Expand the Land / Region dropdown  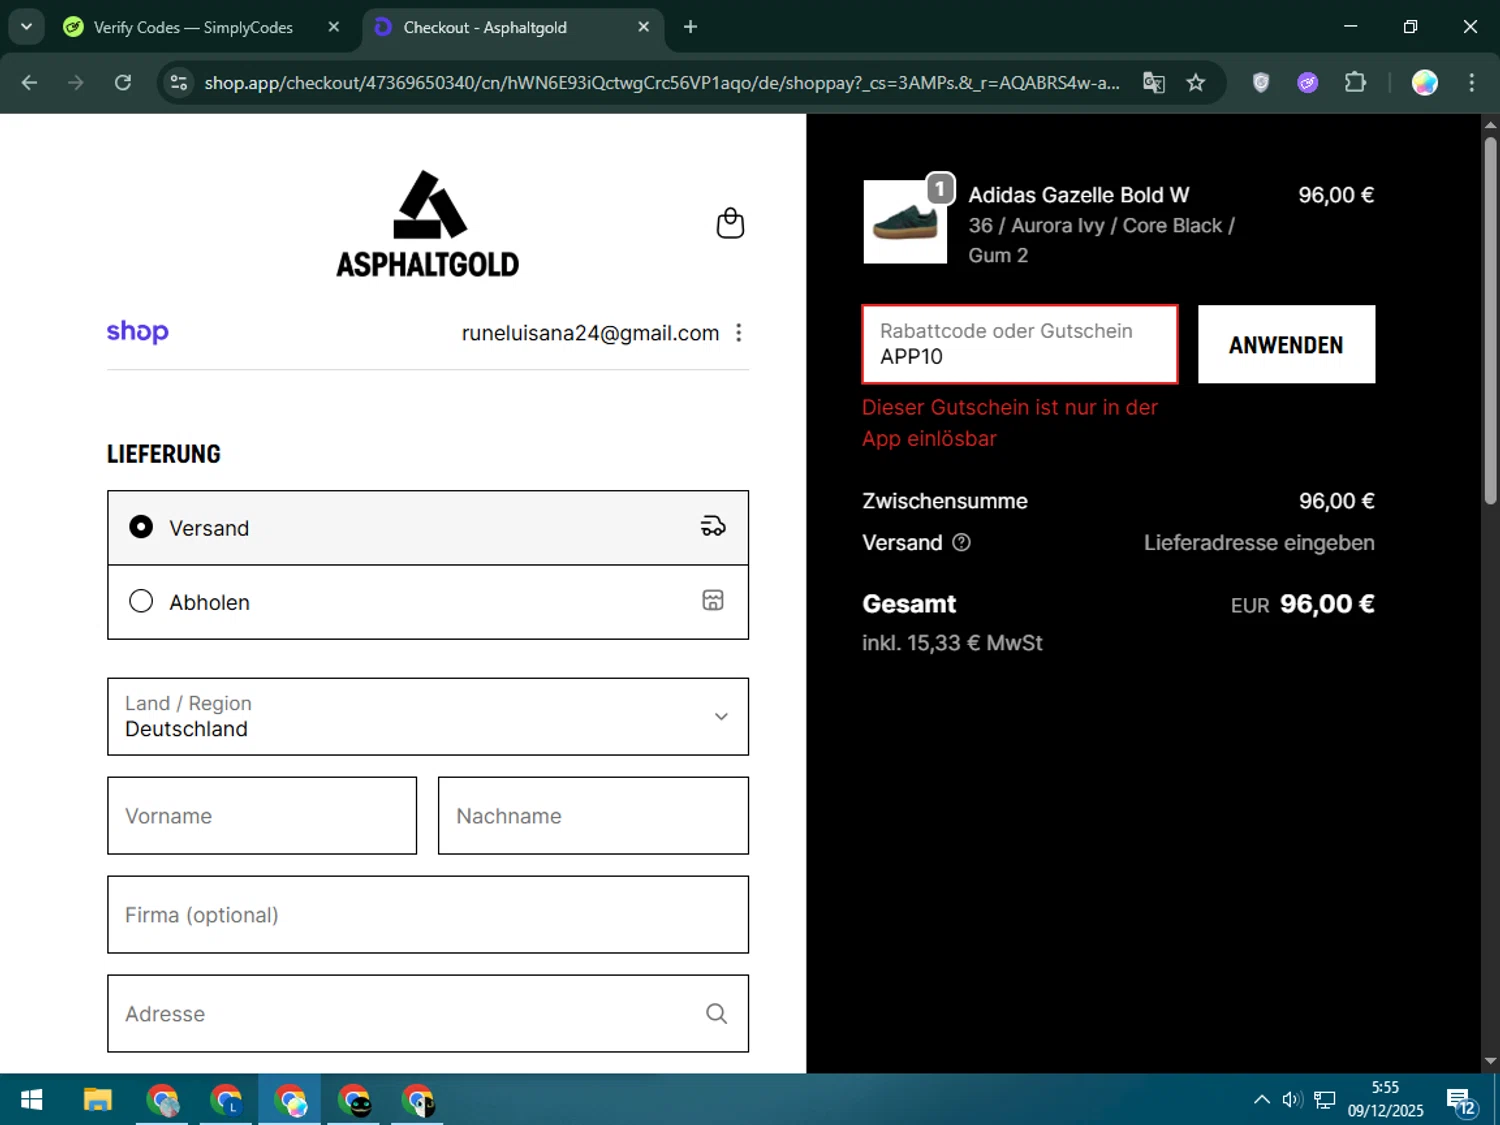[428, 717]
